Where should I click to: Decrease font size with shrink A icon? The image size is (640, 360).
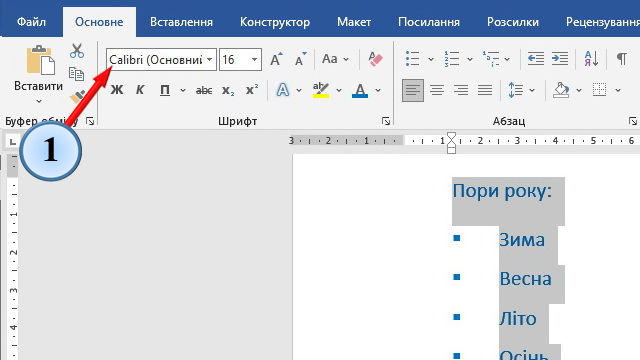(300, 60)
